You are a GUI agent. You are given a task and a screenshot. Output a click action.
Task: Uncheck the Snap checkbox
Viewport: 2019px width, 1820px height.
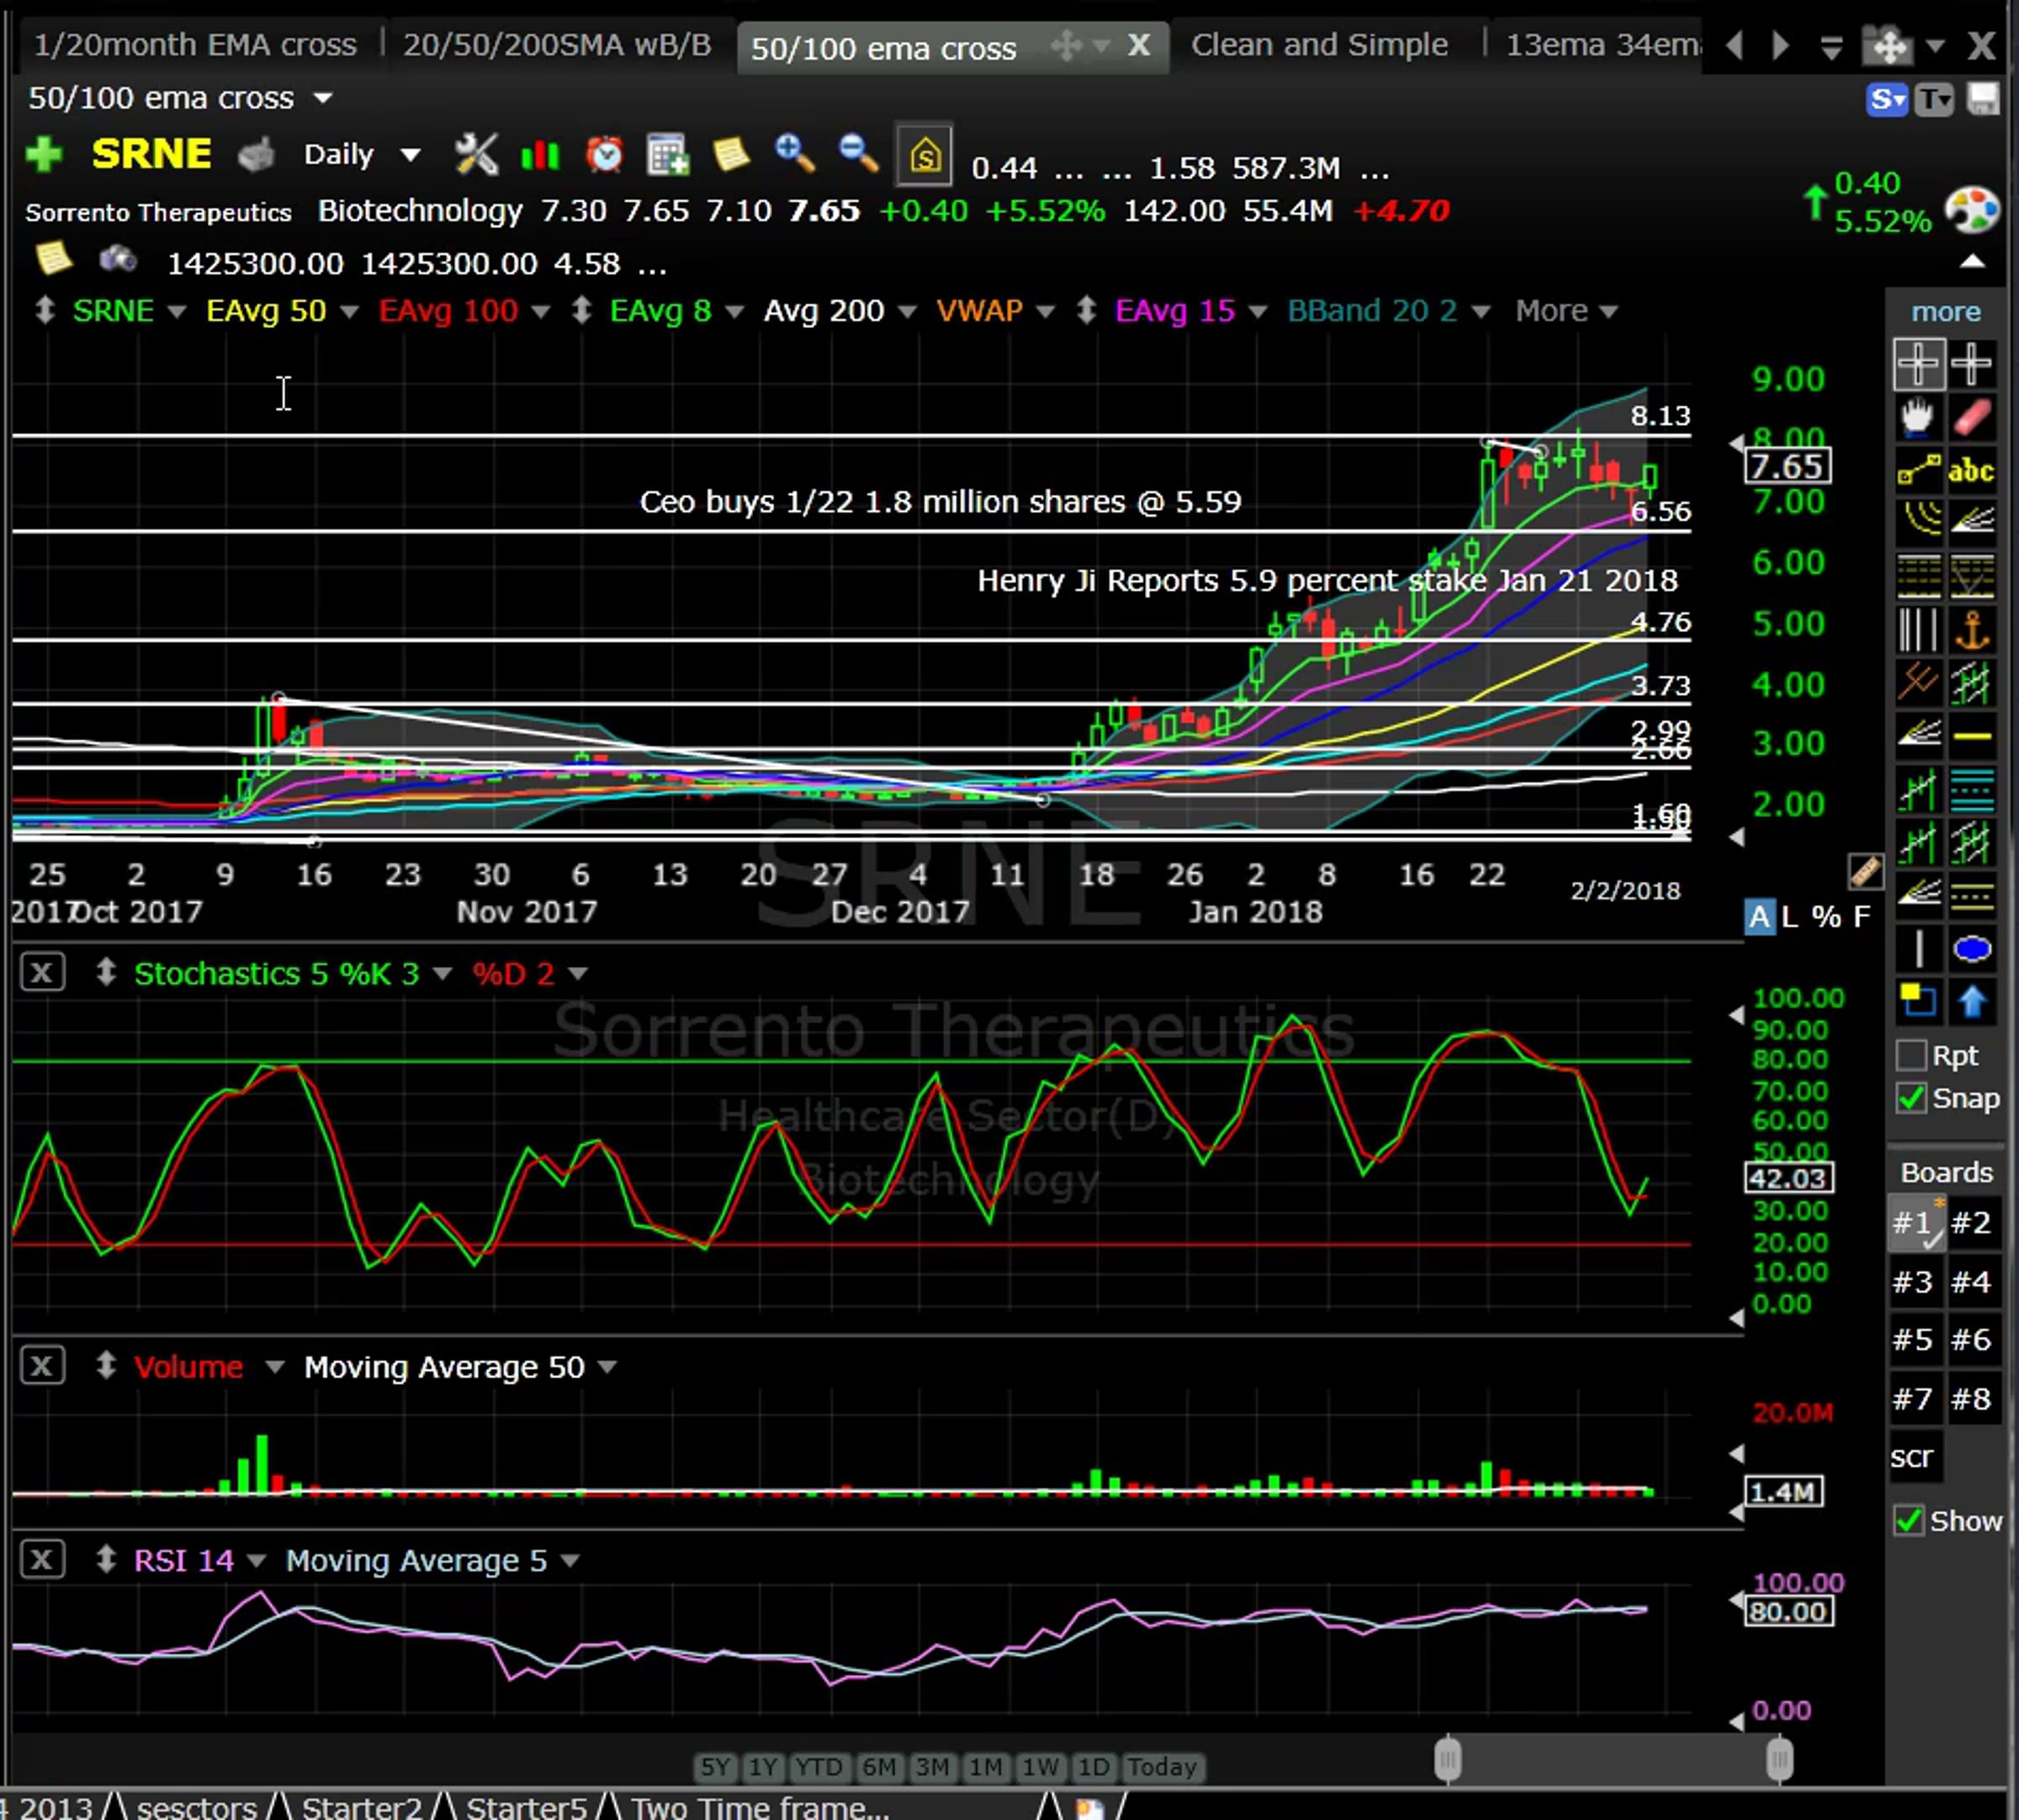(x=1910, y=1098)
